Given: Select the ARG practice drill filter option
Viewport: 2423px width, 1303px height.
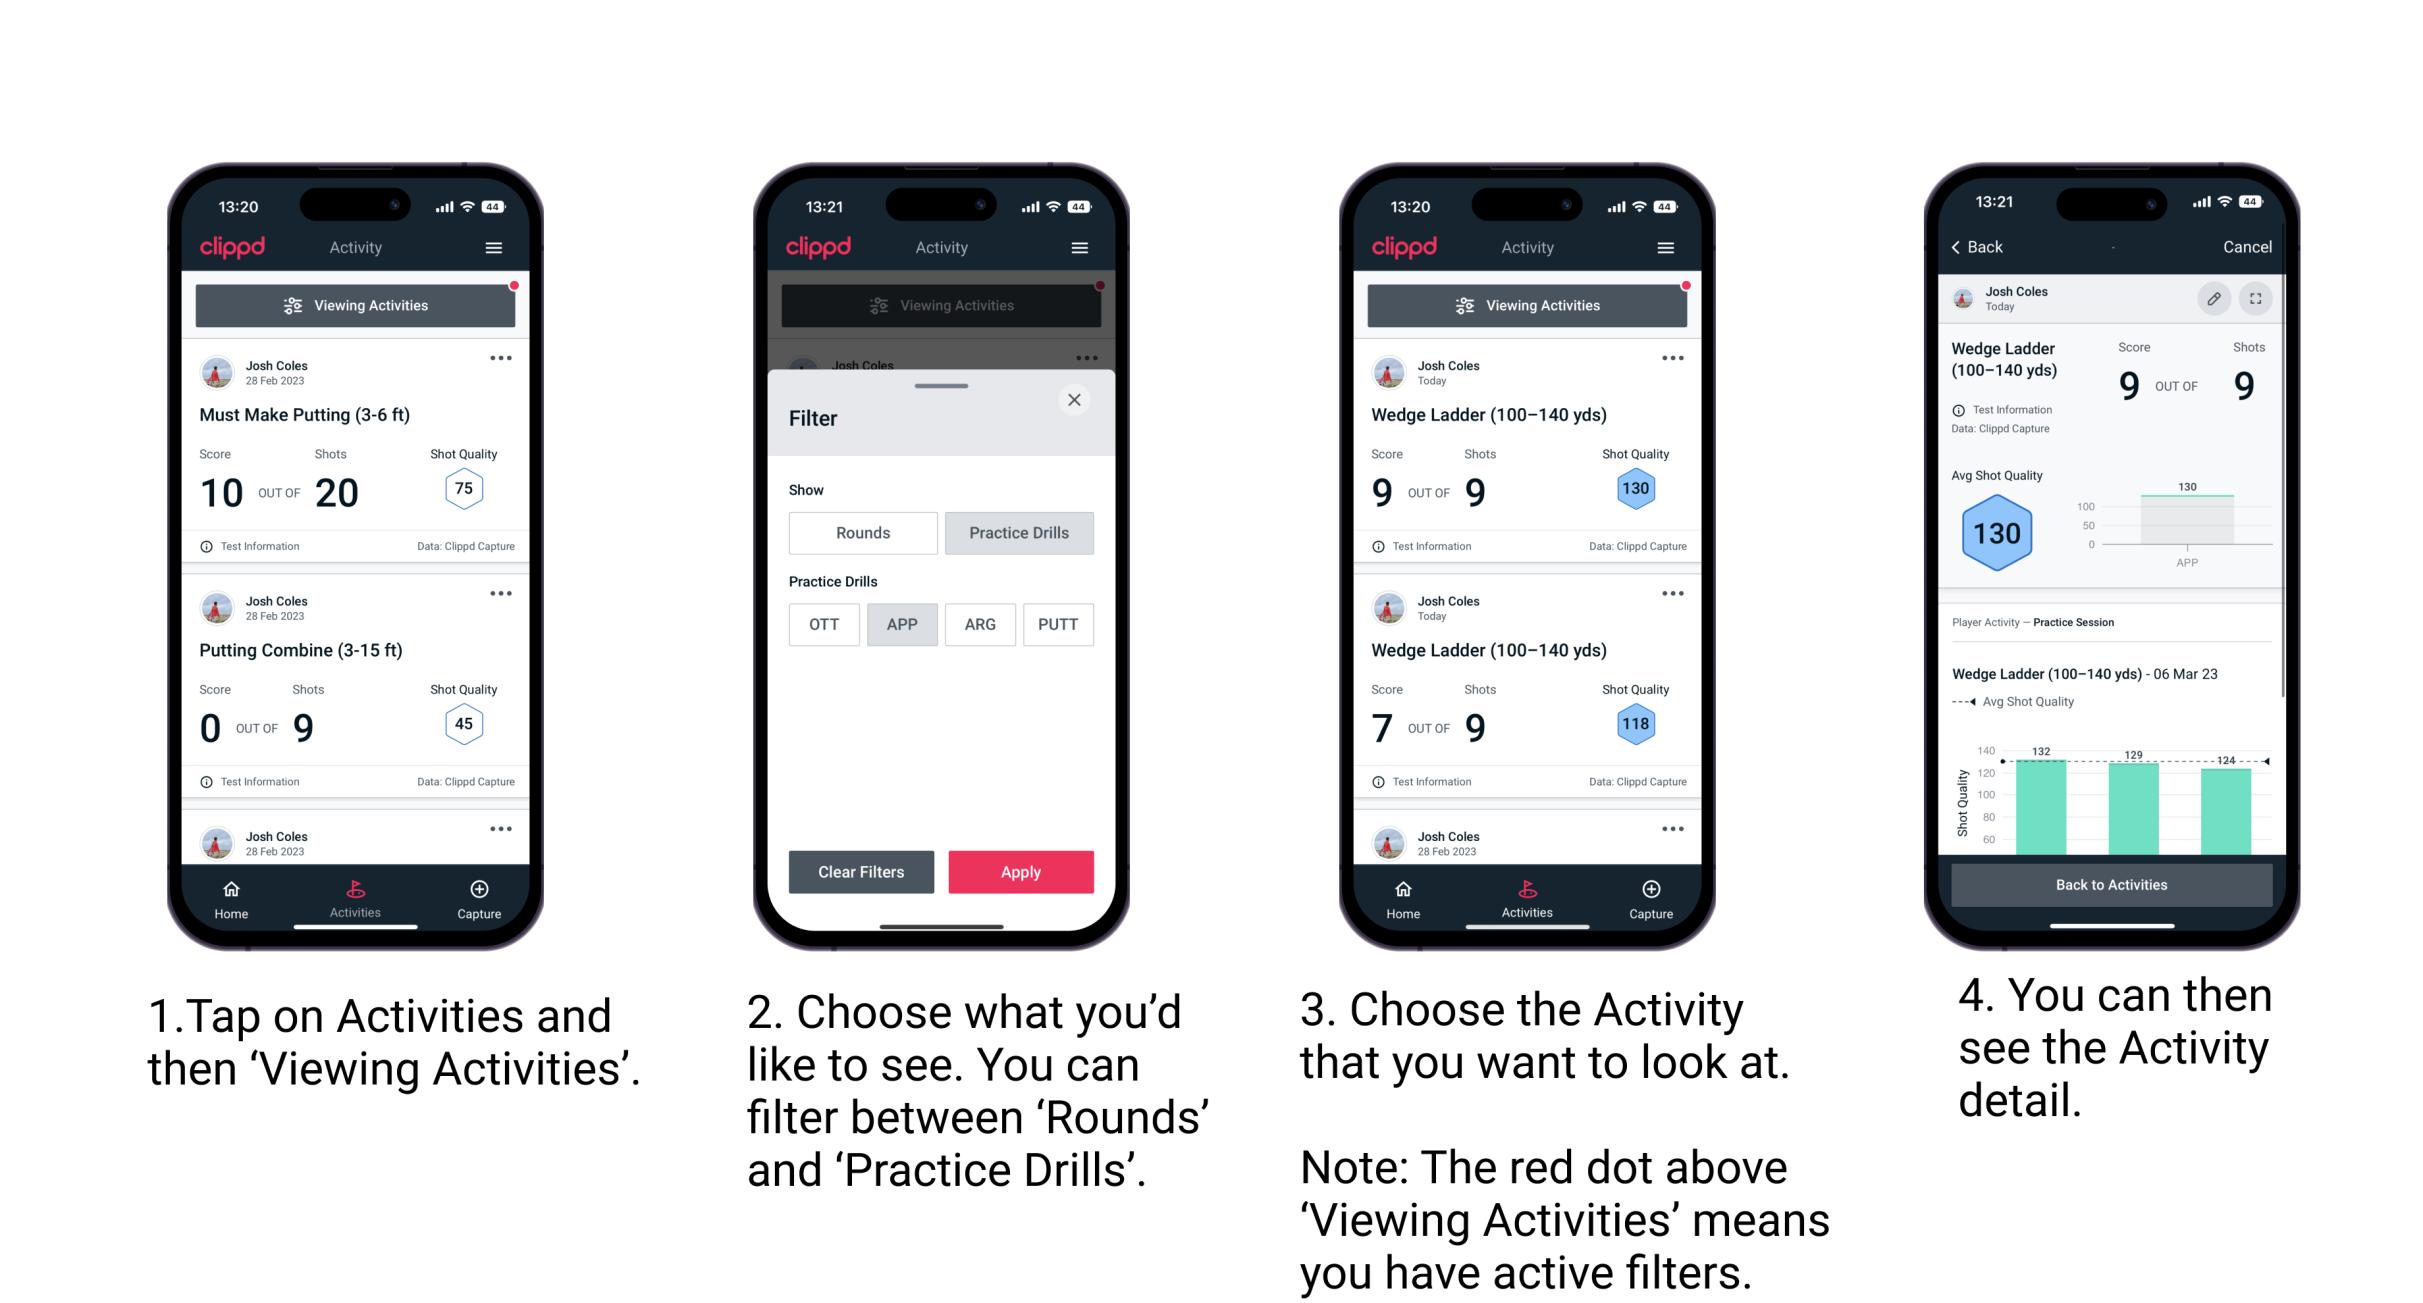Looking at the screenshot, I should pyautogui.click(x=979, y=624).
